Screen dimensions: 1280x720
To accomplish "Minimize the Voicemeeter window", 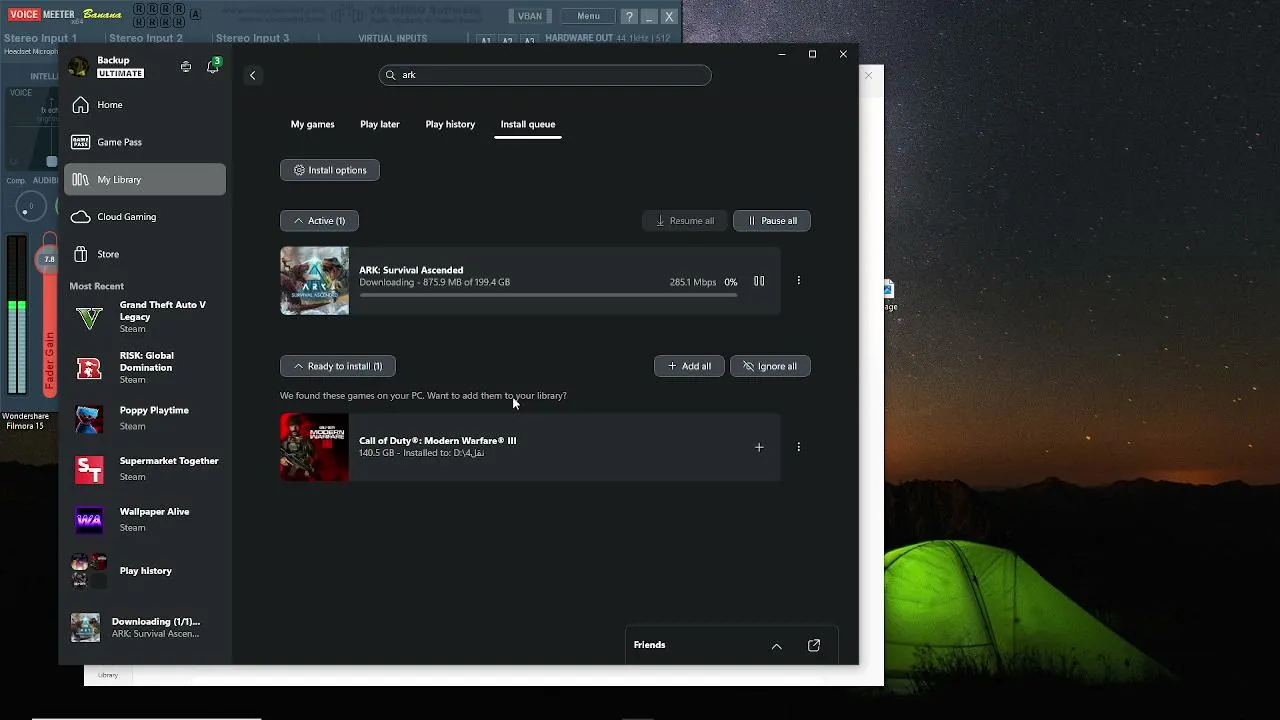I will tap(649, 16).
